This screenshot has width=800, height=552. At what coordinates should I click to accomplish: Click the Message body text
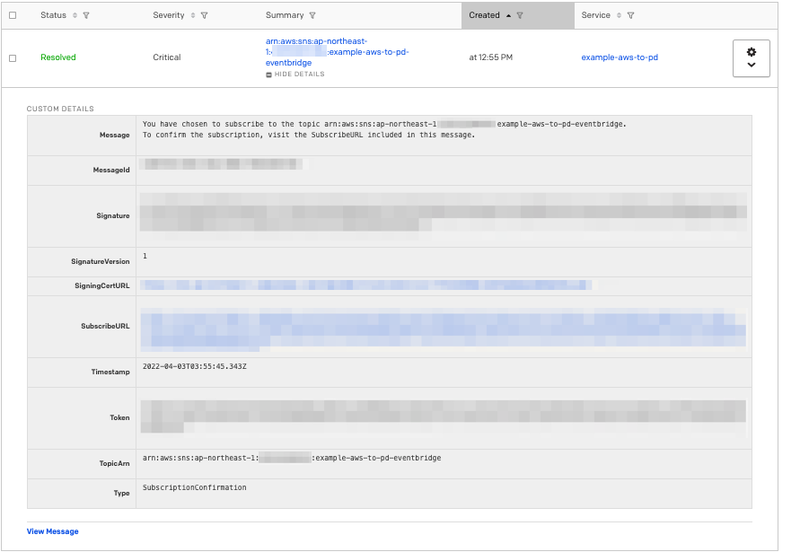pos(384,129)
